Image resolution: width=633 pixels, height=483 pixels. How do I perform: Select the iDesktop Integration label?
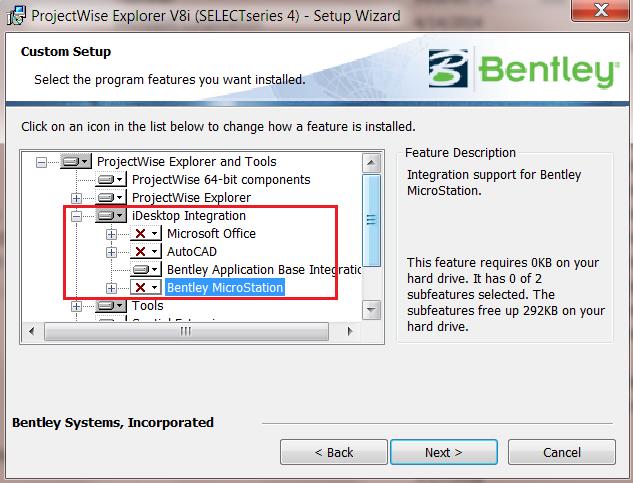(189, 216)
